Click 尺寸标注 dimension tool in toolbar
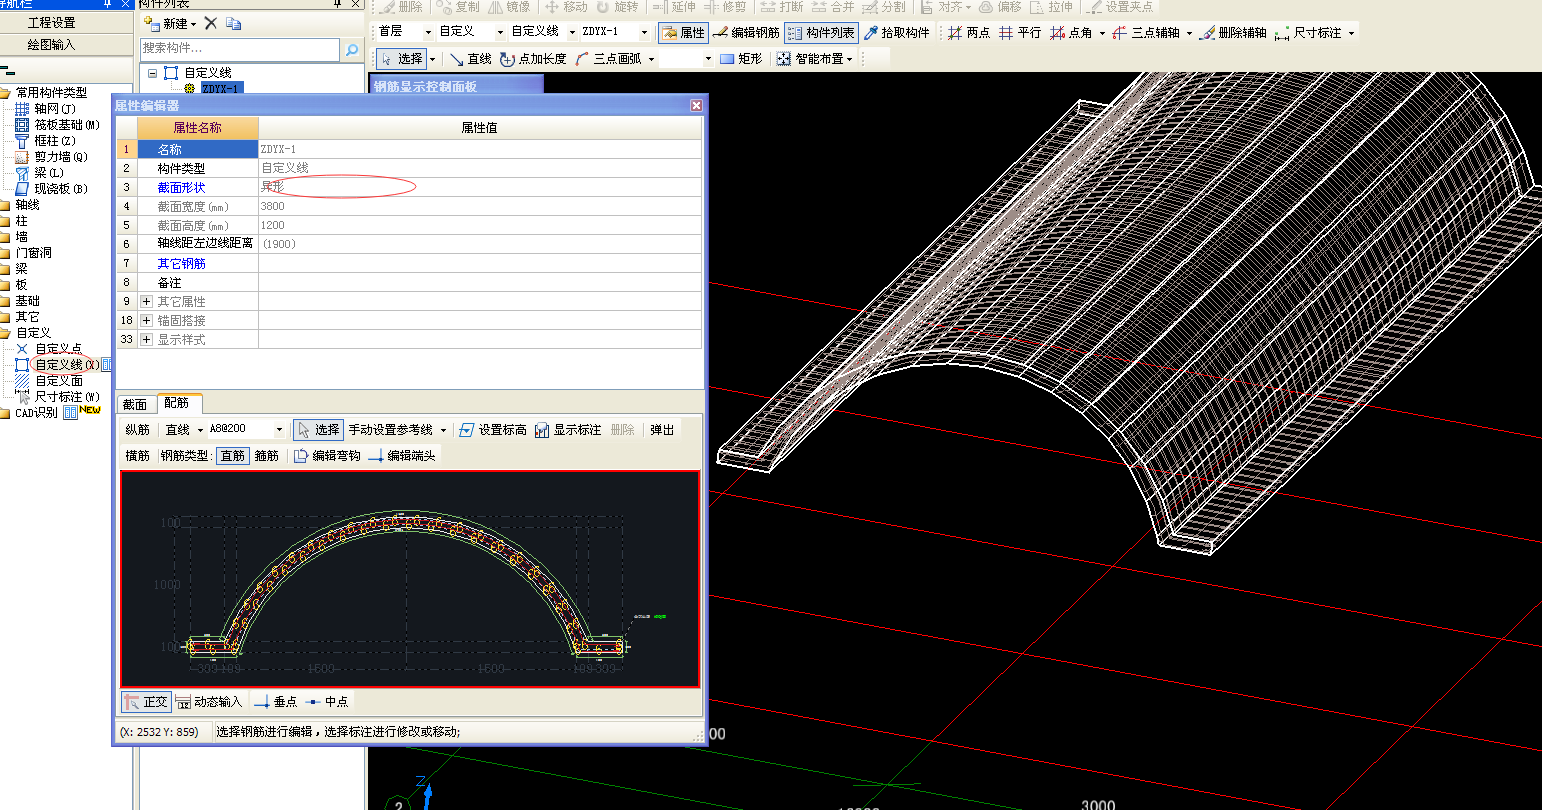 coord(1308,33)
